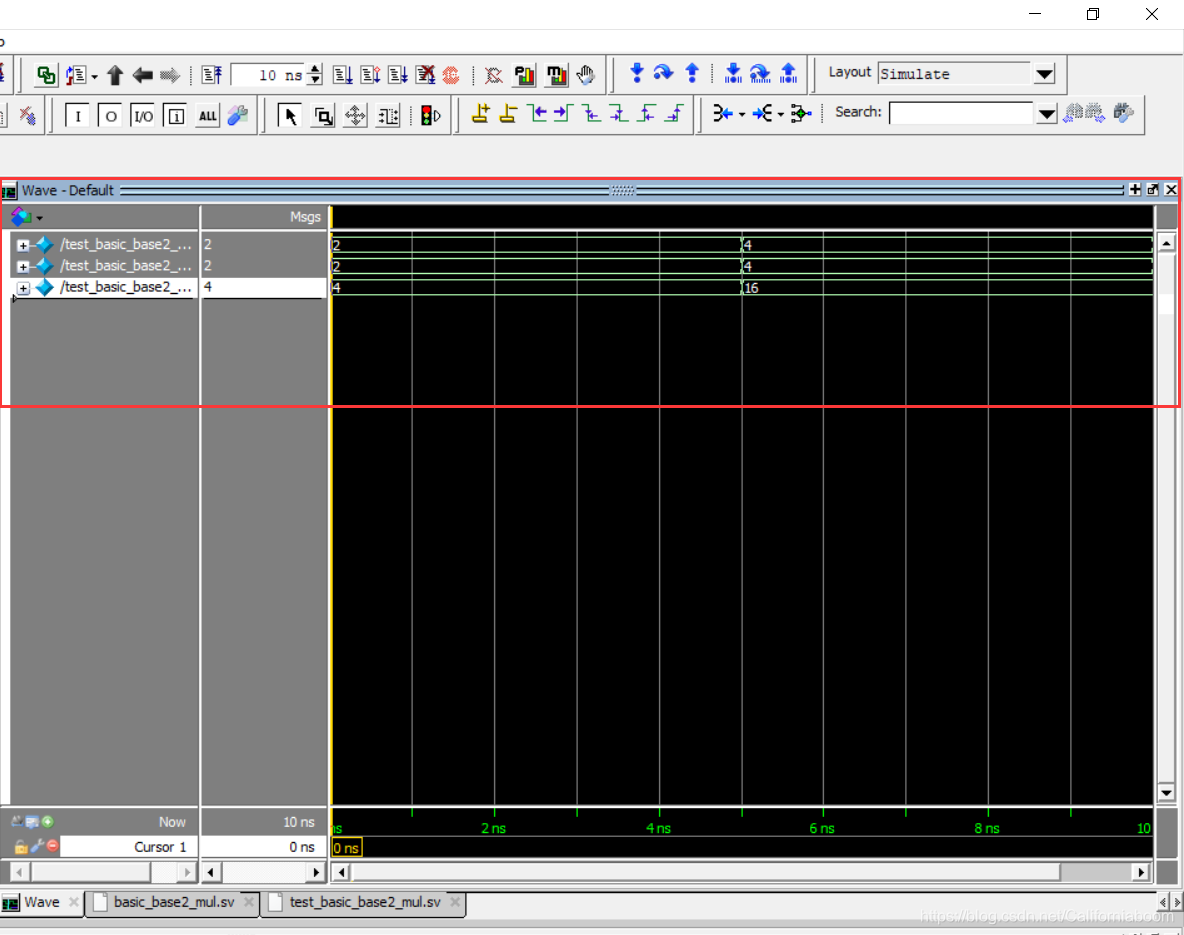Click the Memory Profiling icon
Screen dimensions: 1184x935
(557, 75)
